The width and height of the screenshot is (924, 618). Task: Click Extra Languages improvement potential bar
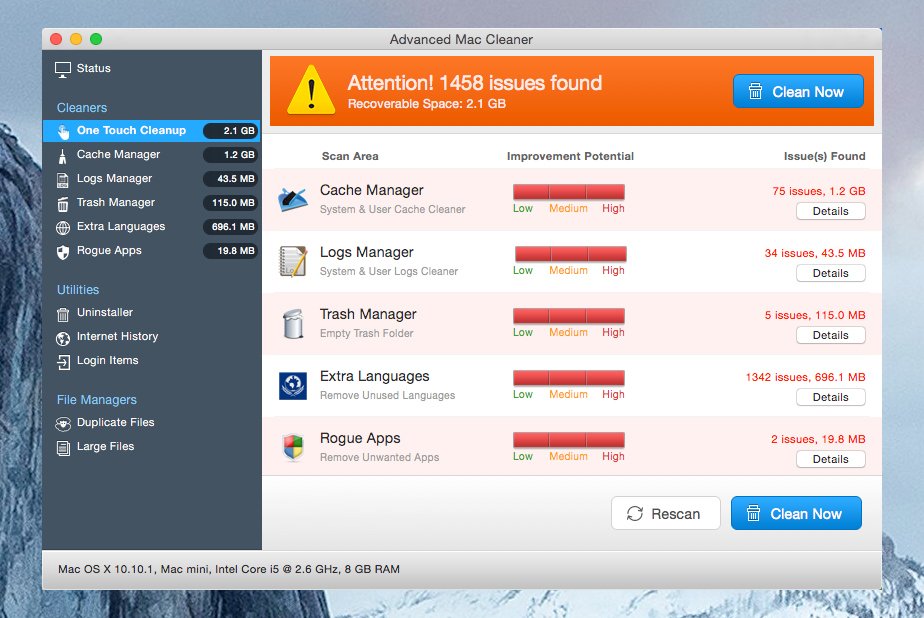[569, 378]
